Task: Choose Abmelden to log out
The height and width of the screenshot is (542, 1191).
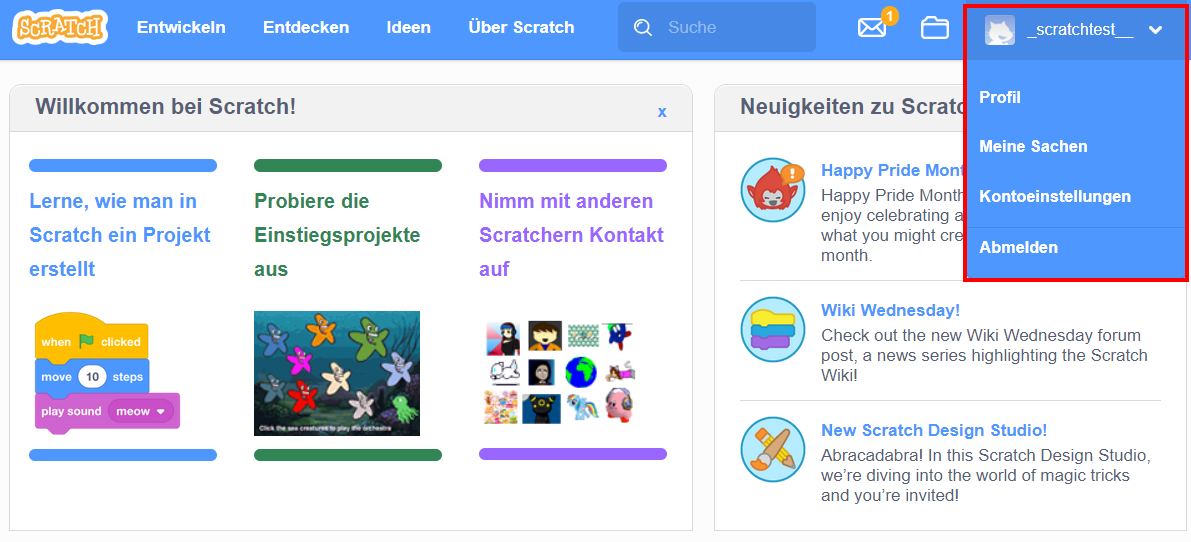Action: click(x=1018, y=247)
